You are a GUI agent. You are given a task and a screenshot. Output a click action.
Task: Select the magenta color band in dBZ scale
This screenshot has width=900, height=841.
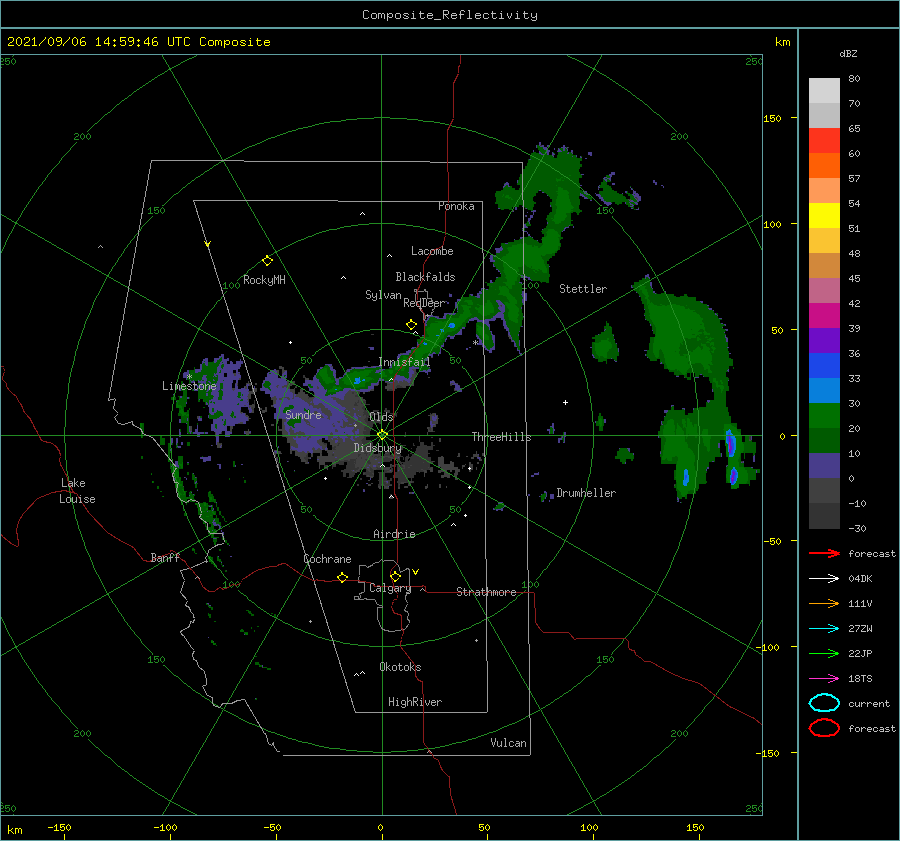[824, 316]
